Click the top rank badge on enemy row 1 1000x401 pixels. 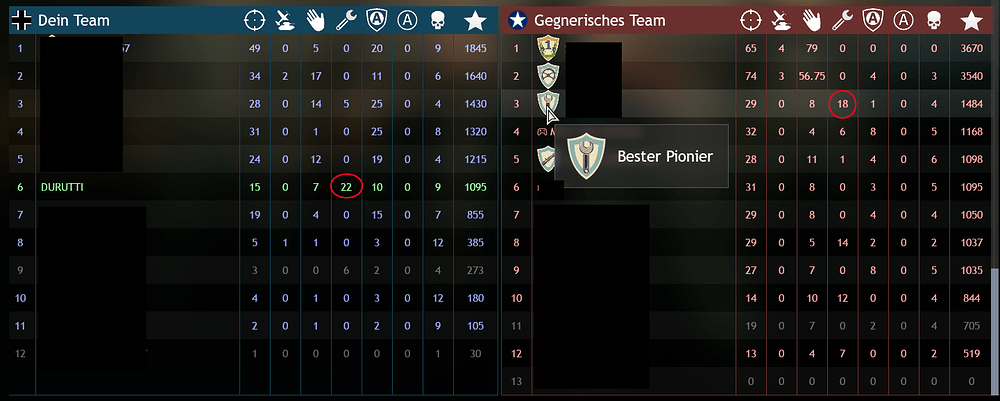pos(548,48)
